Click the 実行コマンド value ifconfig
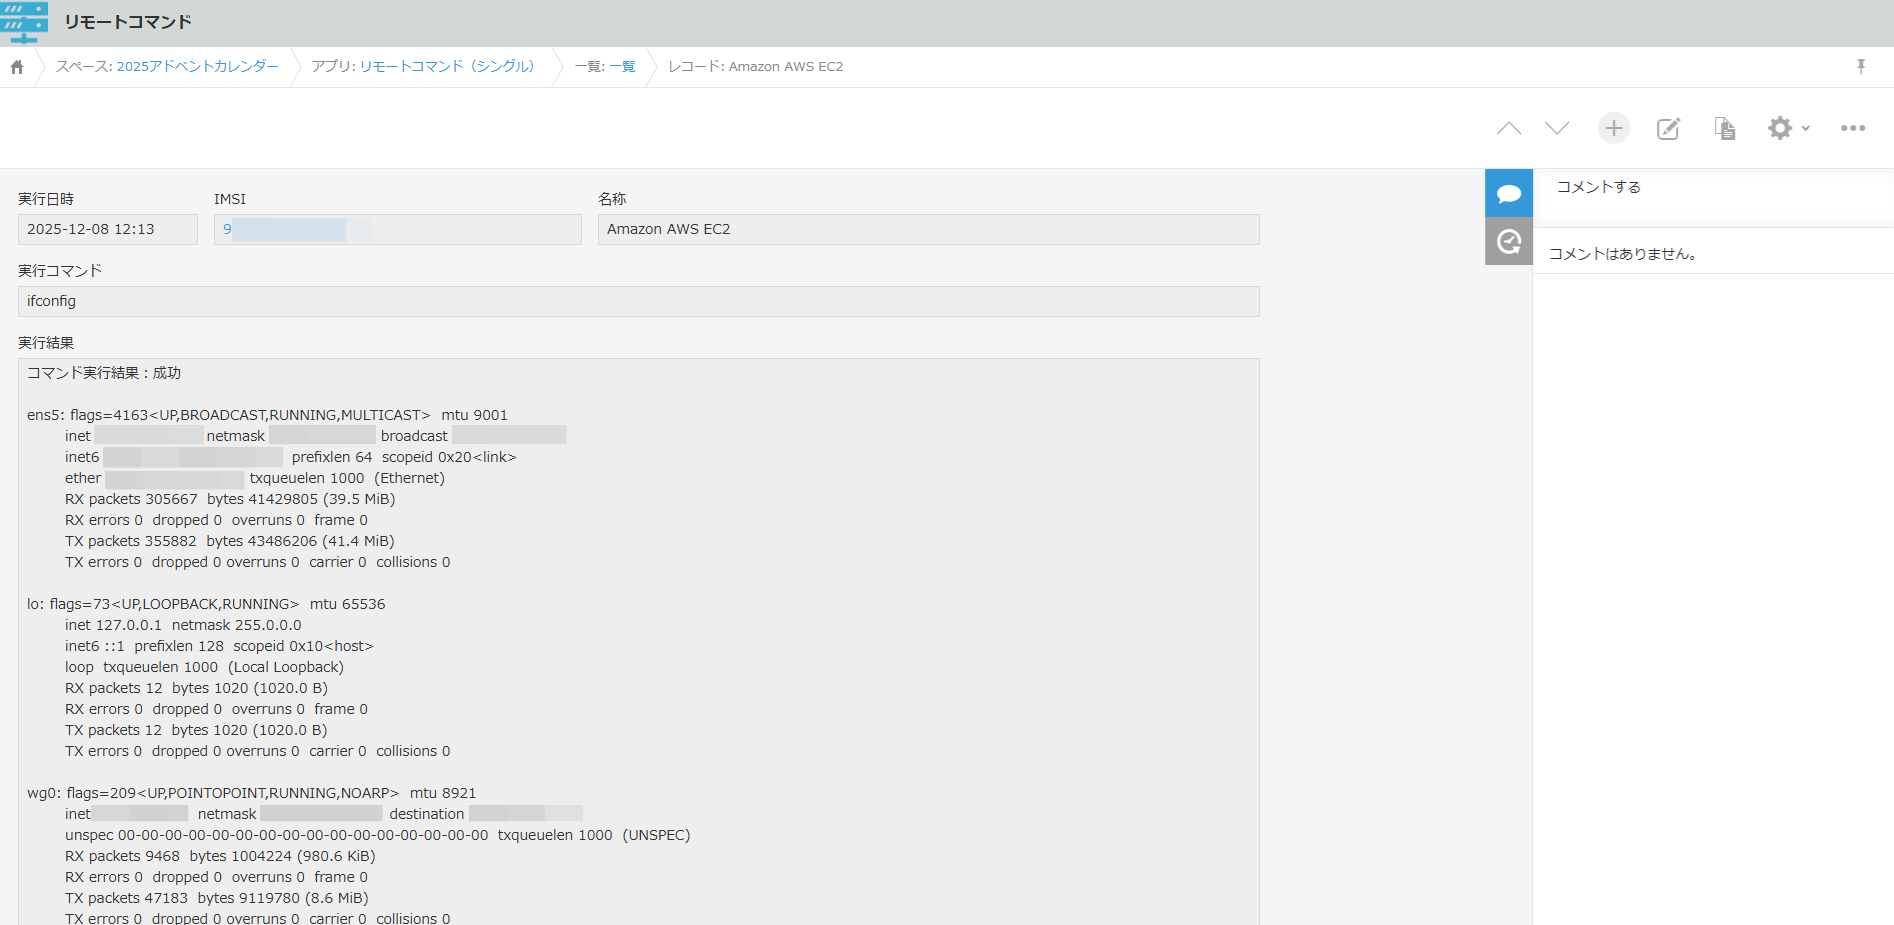The height and width of the screenshot is (925, 1894). (639, 301)
